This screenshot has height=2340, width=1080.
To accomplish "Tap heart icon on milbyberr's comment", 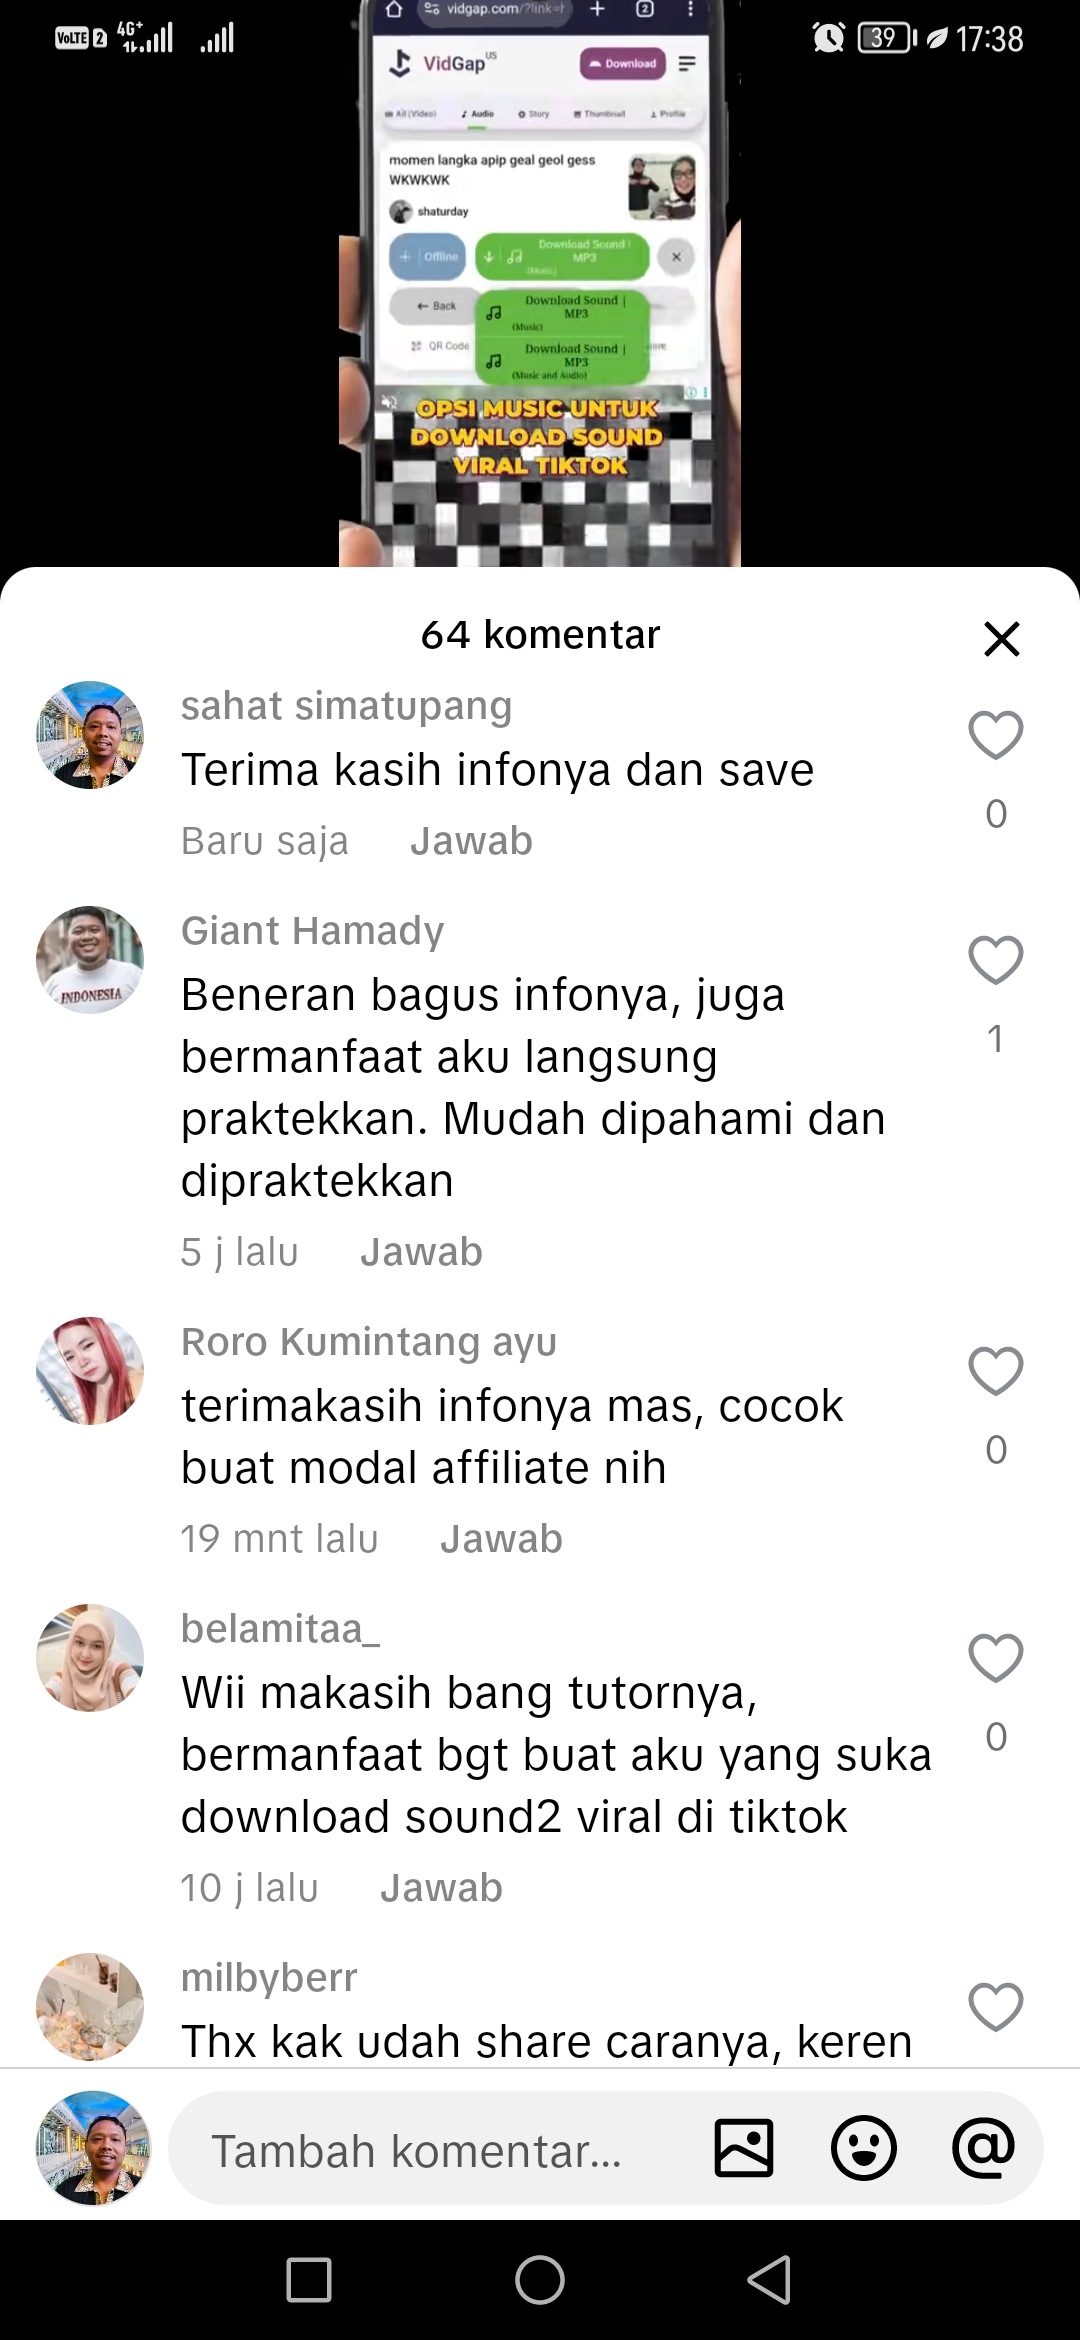I will pyautogui.click(x=995, y=2007).
